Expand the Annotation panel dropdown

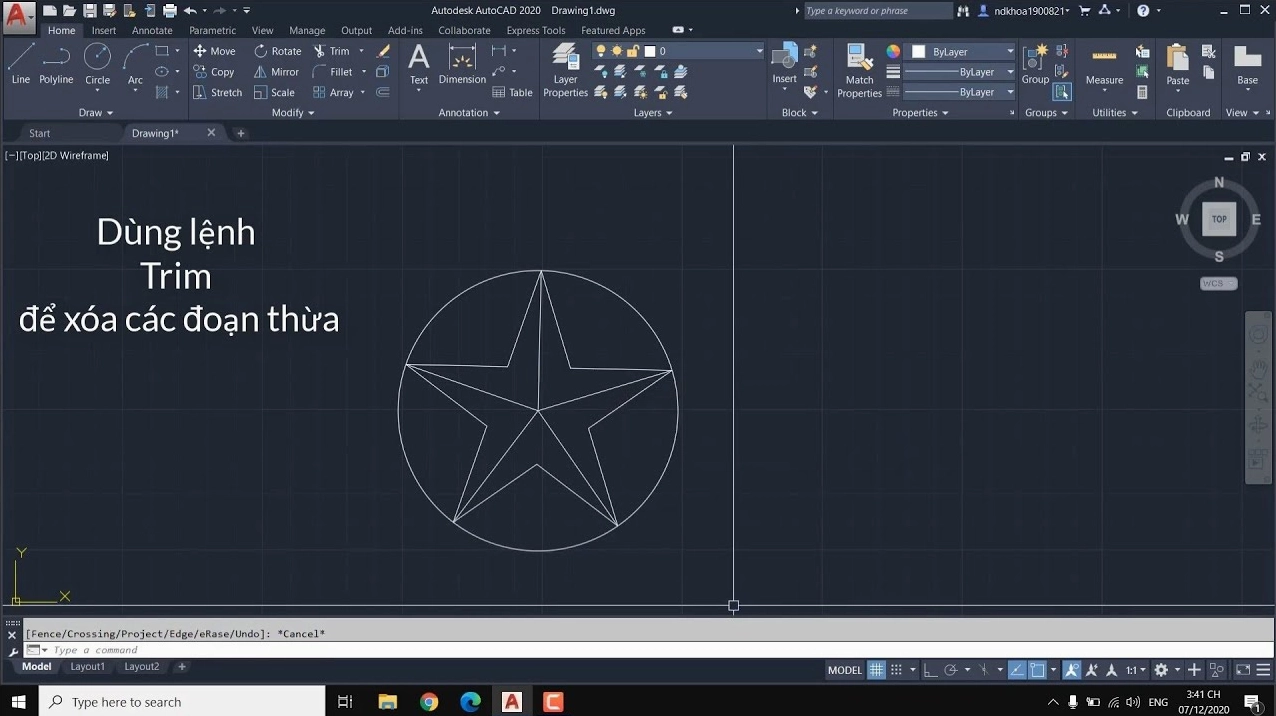[x=469, y=113]
